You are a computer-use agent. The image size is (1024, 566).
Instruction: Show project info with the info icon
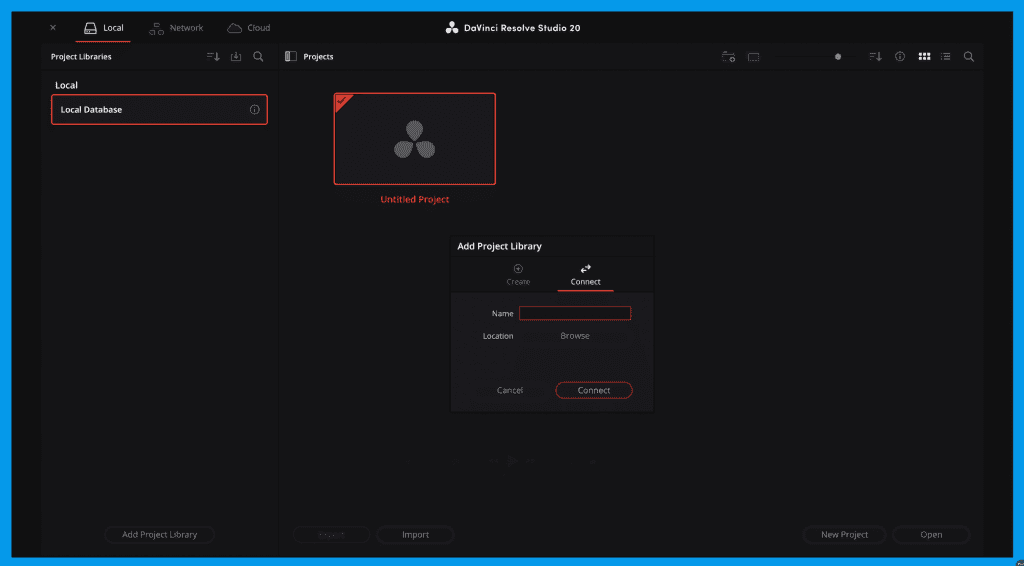[x=900, y=57]
